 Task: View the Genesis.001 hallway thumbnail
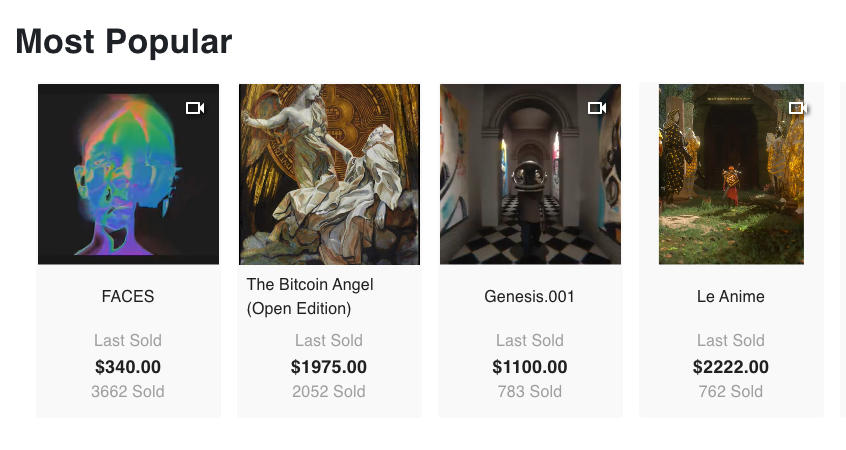pyautogui.click(x=530, y=174)
